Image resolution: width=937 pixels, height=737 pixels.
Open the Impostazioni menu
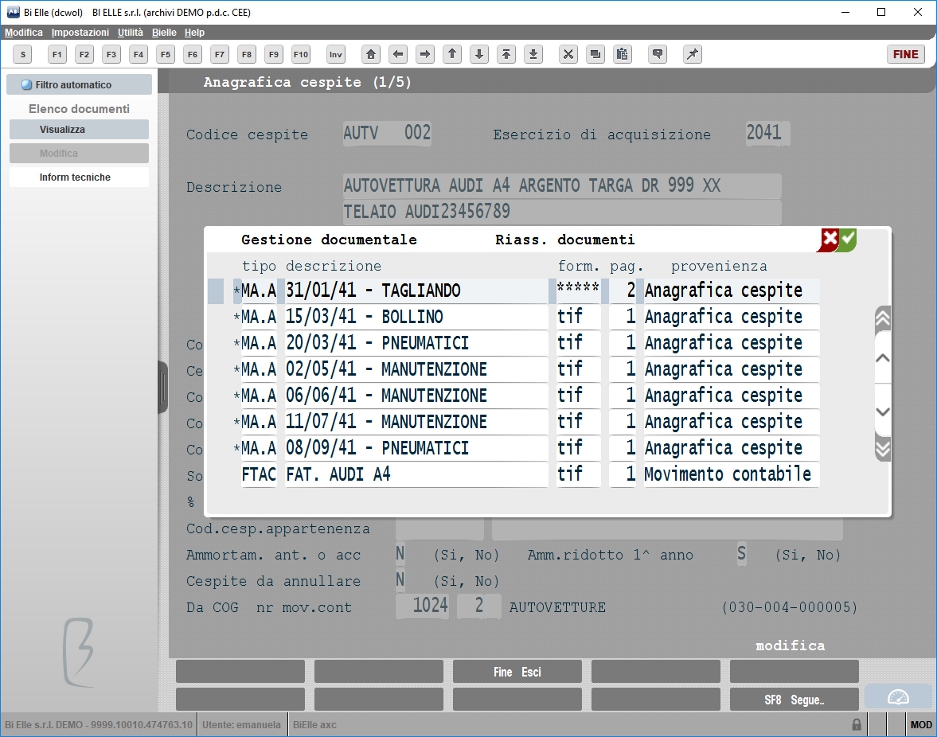pyautogui.click(x=80, y=32)
